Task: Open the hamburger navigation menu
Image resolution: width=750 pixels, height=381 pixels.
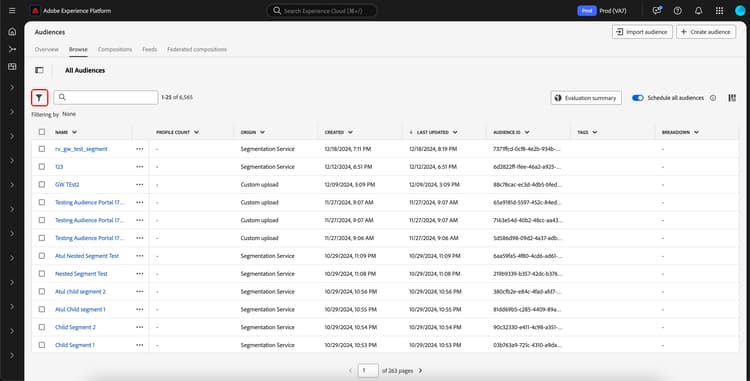Action: (12, 11)
